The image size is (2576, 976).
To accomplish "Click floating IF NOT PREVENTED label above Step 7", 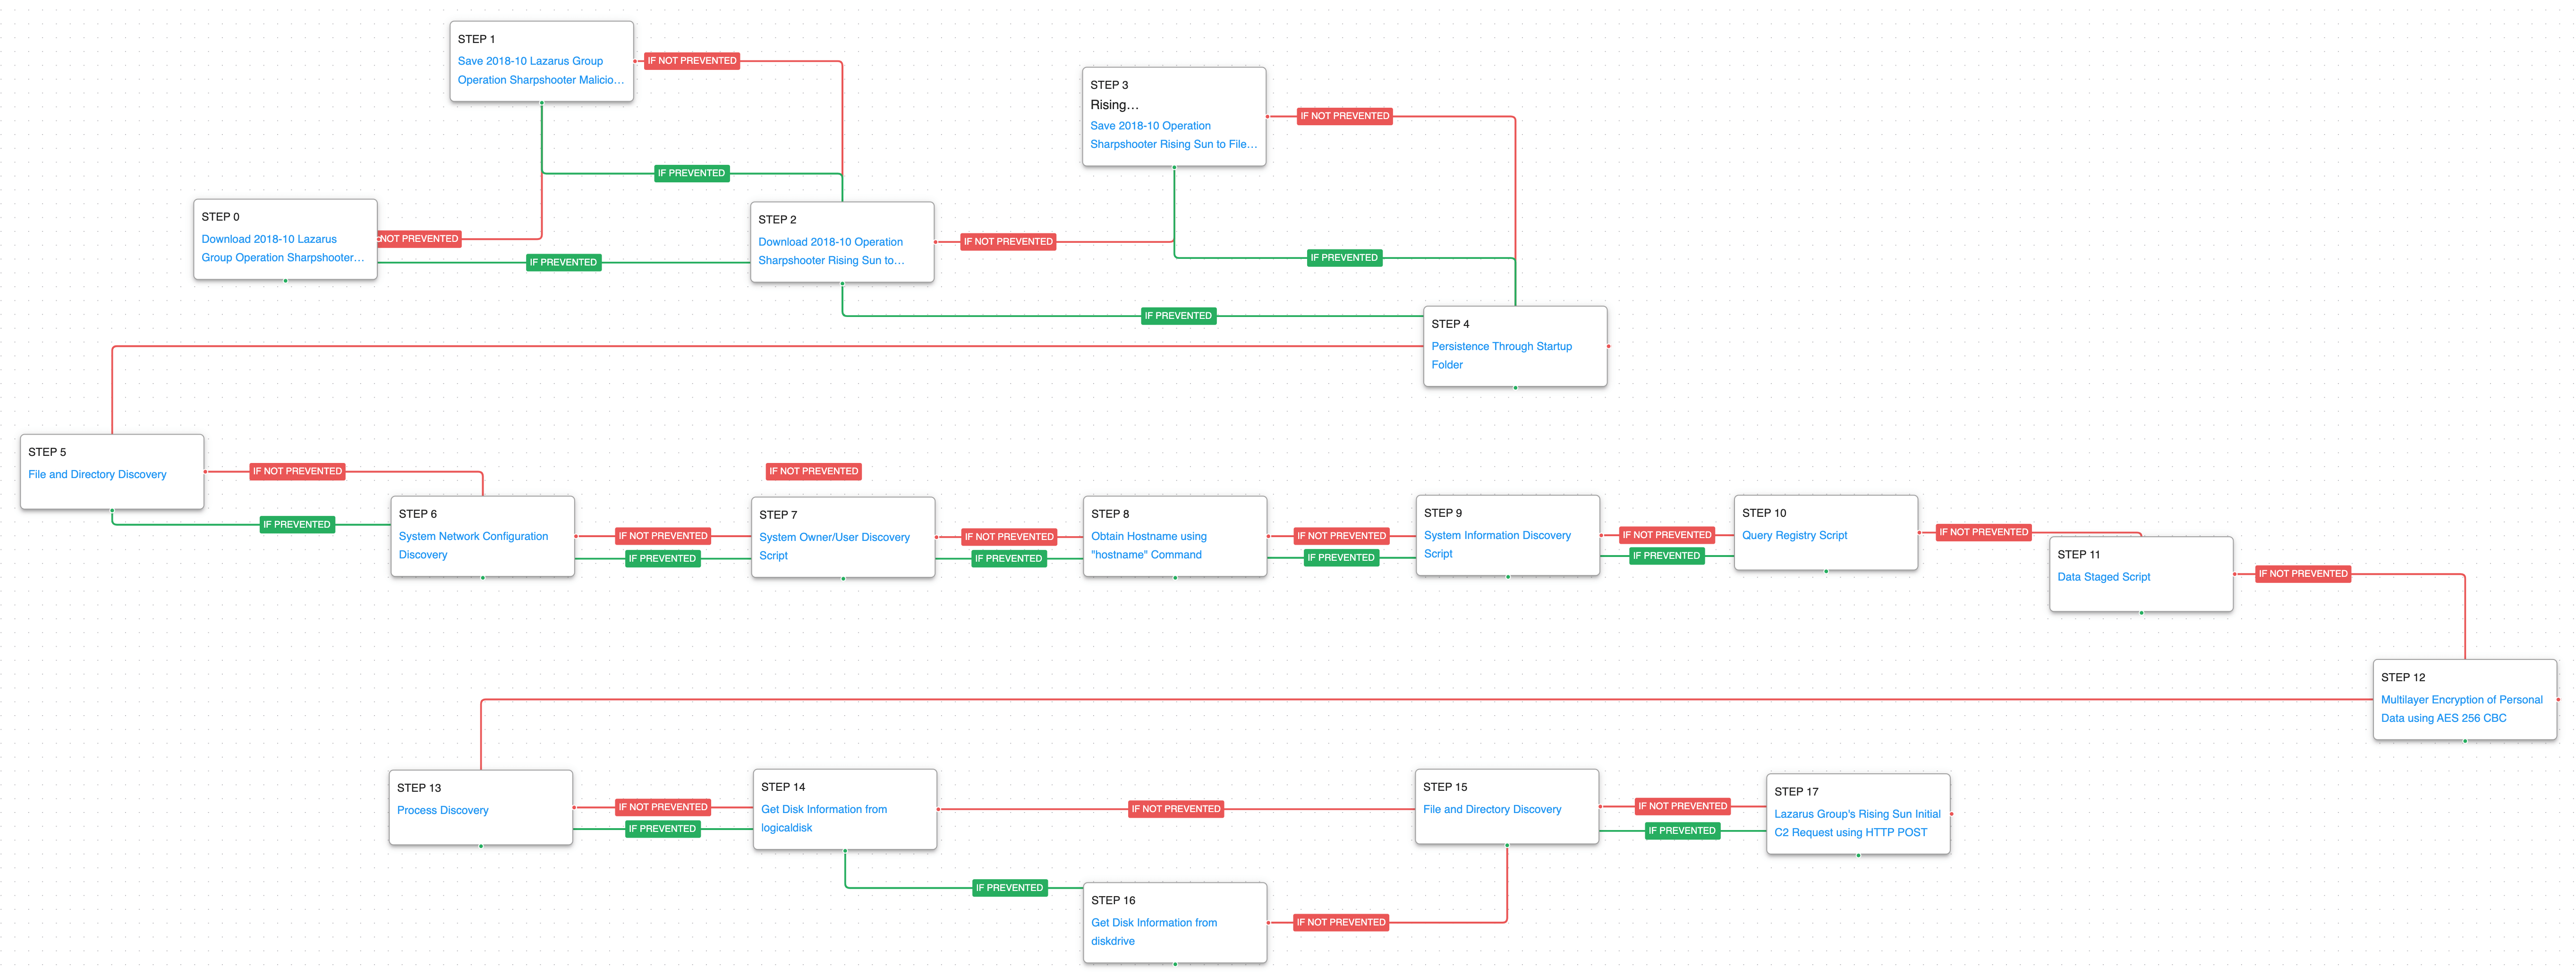I will pyautogui.click(x=813, y=472).
